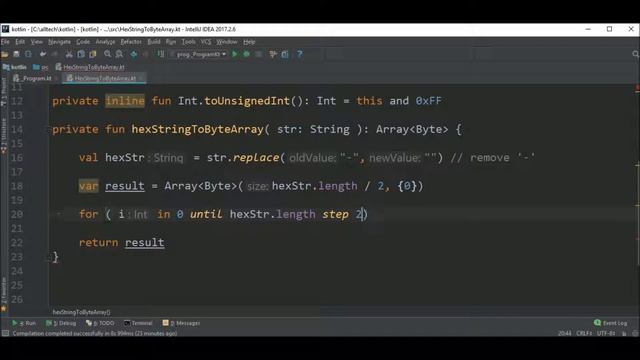The height and width of the screenshot is (360, 640).
Task: Start debugging with the bug icon
Action: [247, 54]
